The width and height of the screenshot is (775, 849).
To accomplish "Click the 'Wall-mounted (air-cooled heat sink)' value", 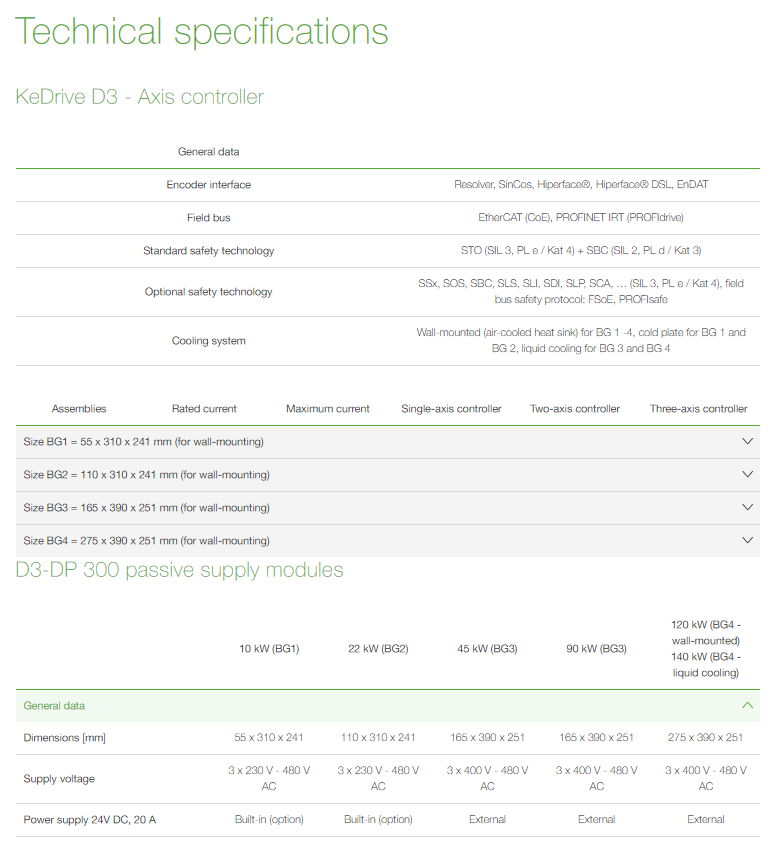I will 581,341.
